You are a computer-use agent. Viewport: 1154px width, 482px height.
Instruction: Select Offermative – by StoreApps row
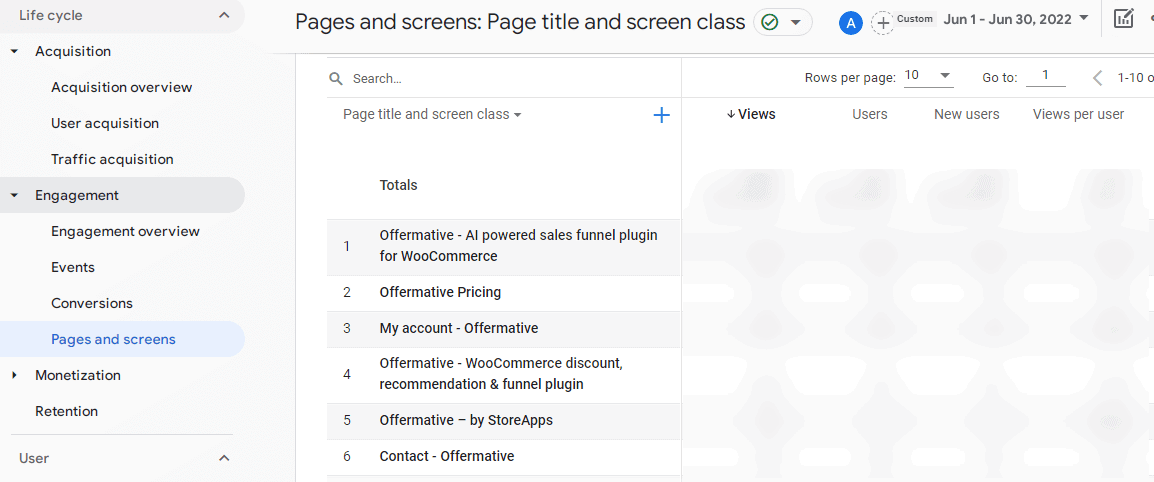(504, 421)
